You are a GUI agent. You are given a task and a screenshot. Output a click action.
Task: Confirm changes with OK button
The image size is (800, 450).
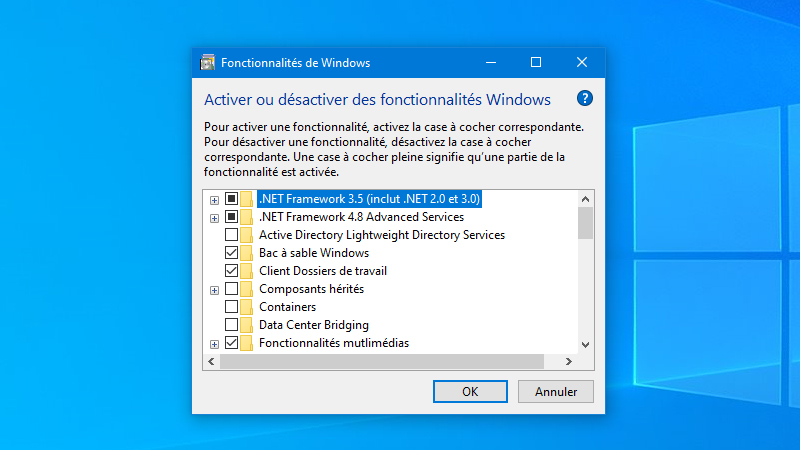[x=470, y=391]
